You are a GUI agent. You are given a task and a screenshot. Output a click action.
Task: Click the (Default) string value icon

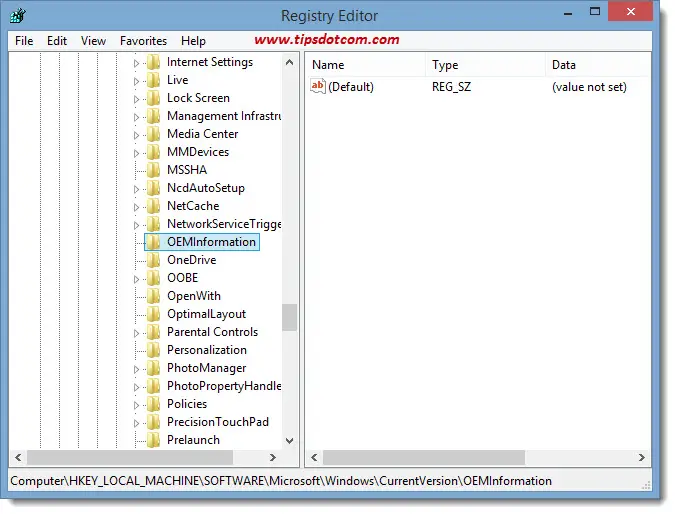coord(318,87)
